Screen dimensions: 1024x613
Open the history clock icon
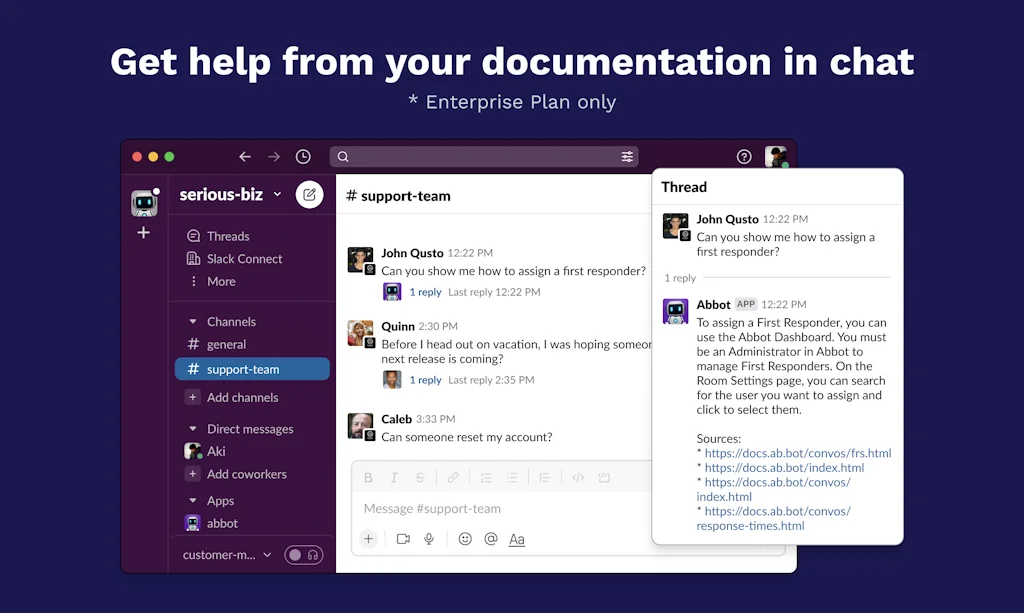(303, 157)
